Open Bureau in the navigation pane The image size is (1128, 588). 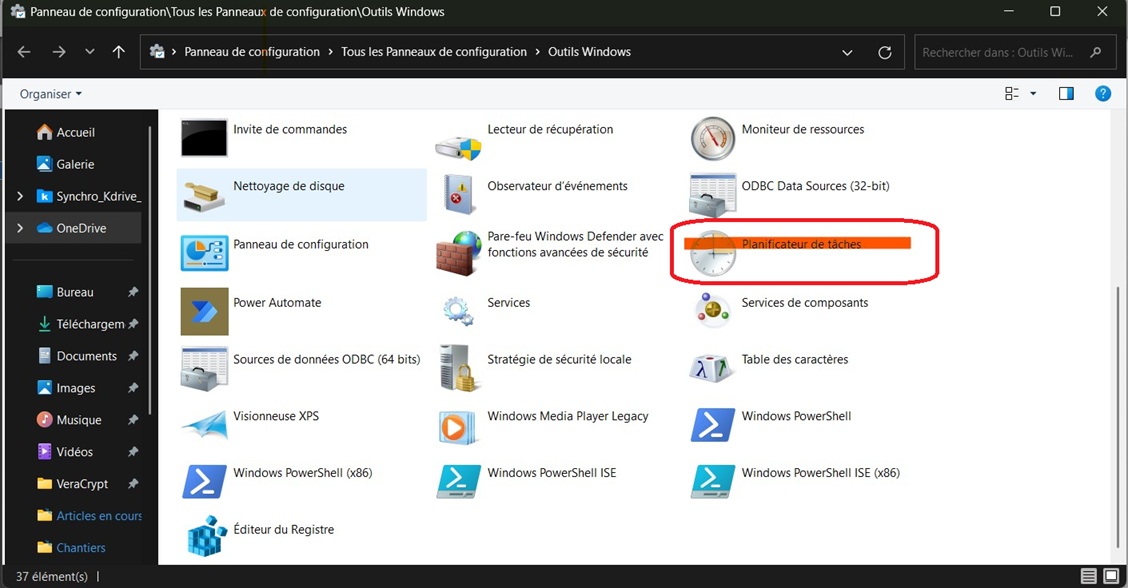pos(74,292)
